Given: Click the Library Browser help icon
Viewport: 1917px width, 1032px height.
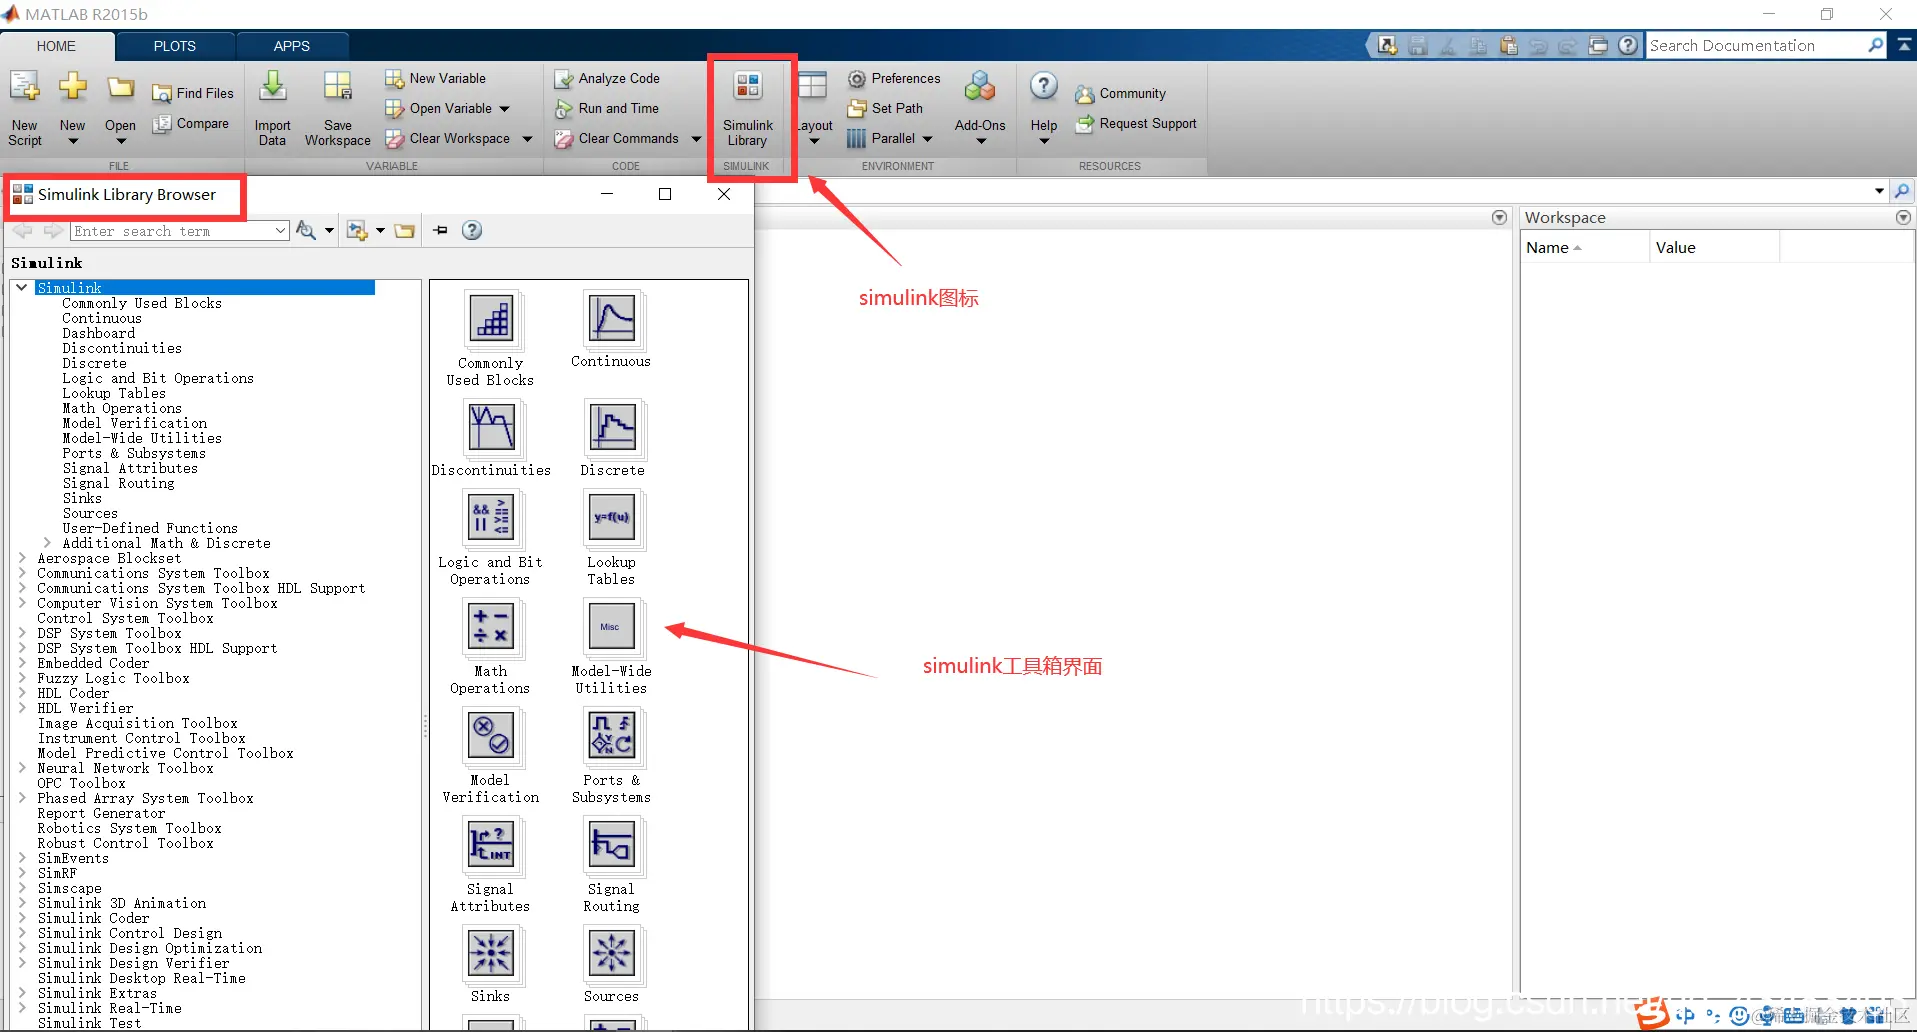Looking at the screenshot, I should (472, 230).
